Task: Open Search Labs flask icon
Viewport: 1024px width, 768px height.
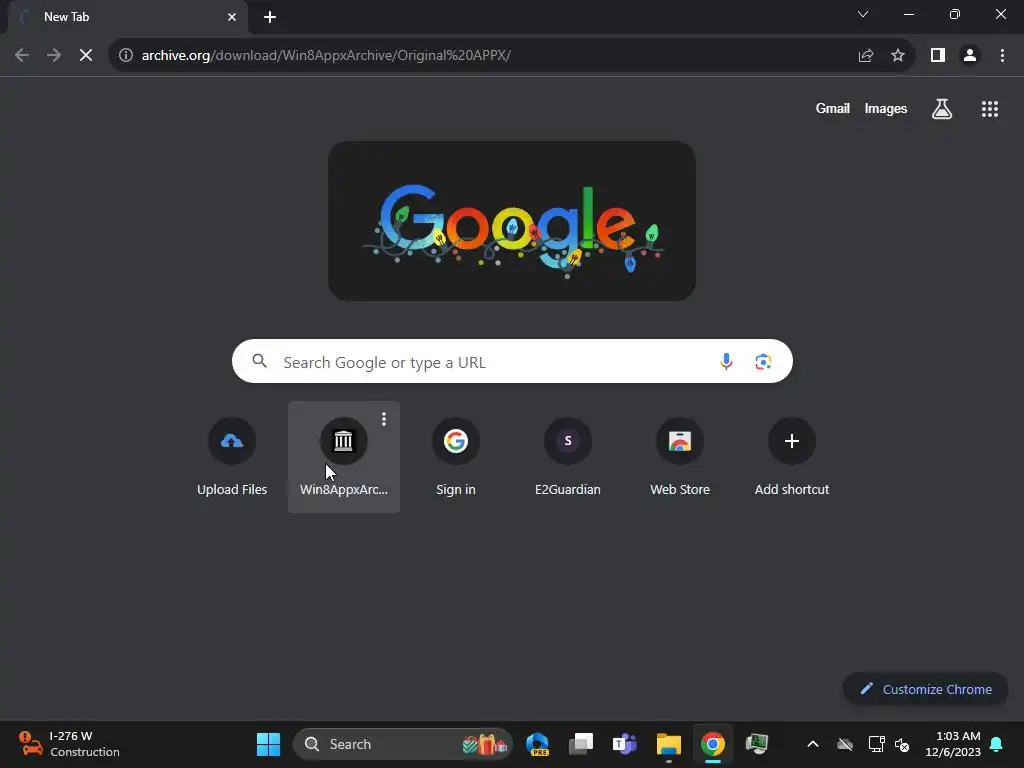Action: point(942,108)
